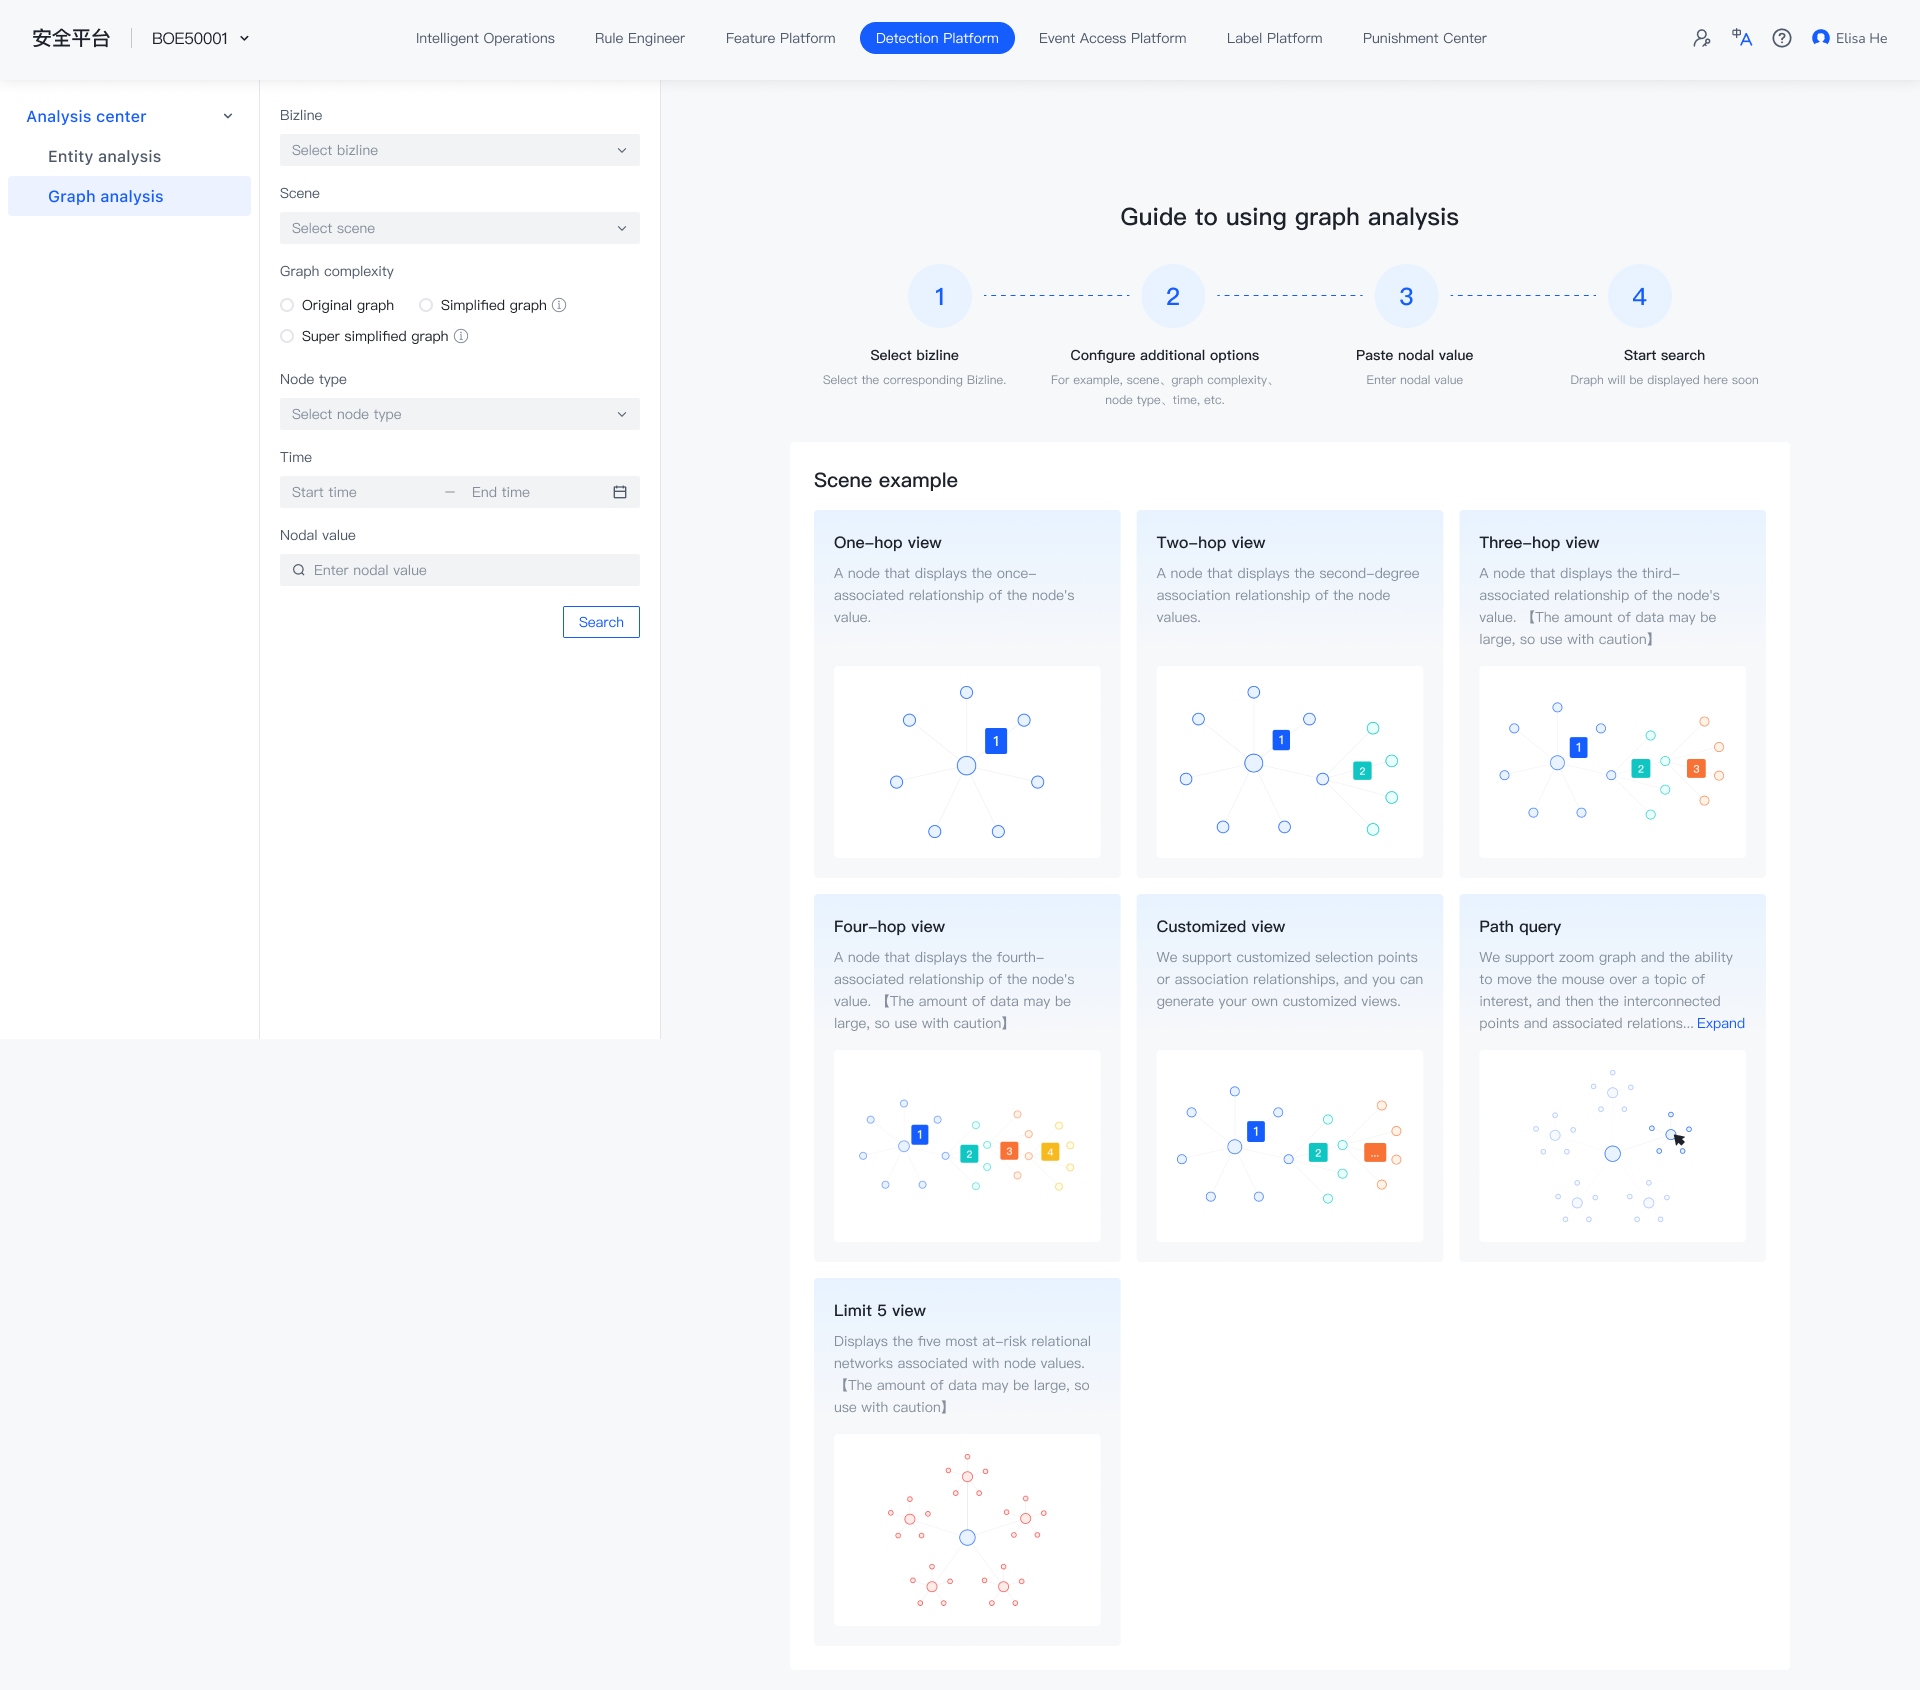The height and width of the screenshot is (1690, 1920).
Task: Switch to the Rule Engineer tab
Action: pos(640,38)
